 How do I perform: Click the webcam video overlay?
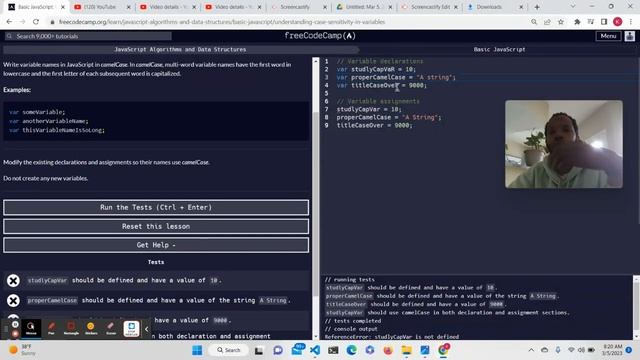click(564, 144)
